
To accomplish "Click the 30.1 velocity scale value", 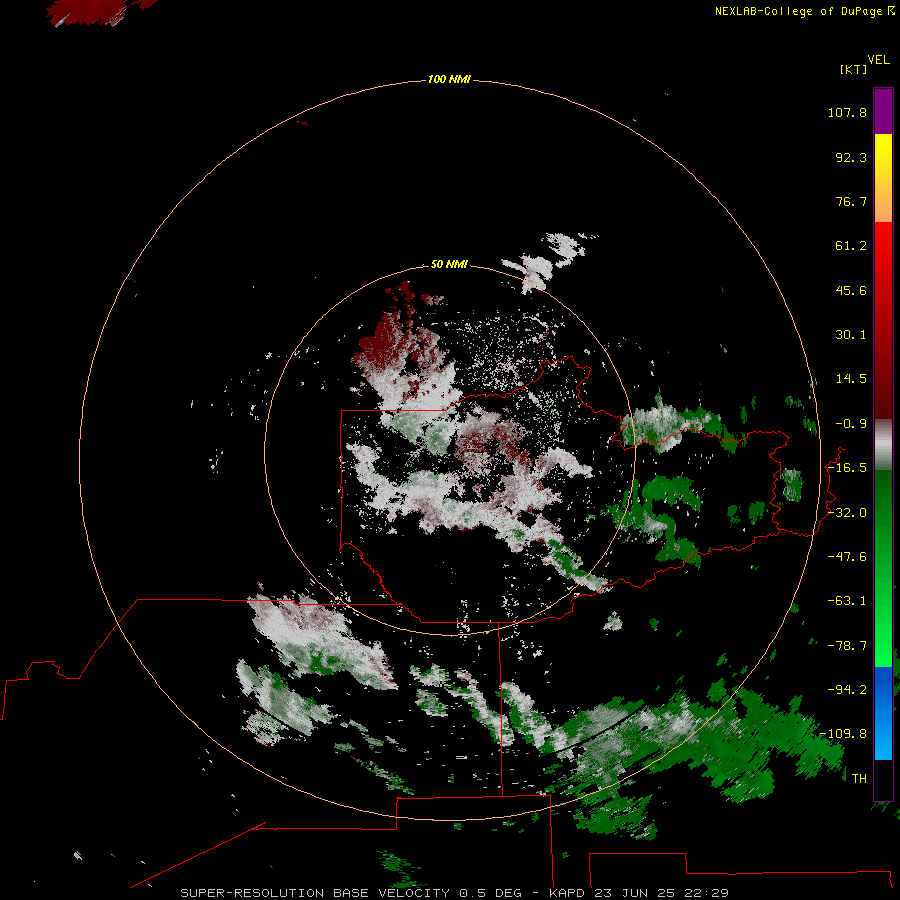I will click(851, 335).
